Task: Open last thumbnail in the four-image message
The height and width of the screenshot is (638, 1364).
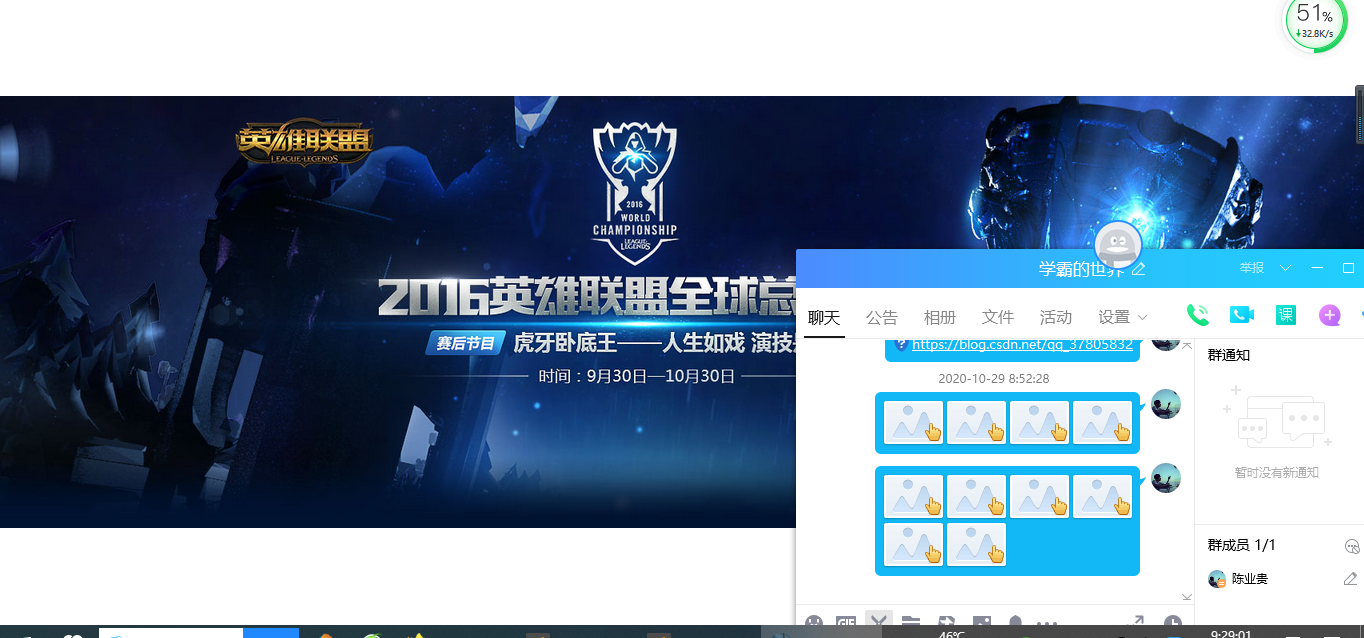Action: click(x=1103, y=422)
